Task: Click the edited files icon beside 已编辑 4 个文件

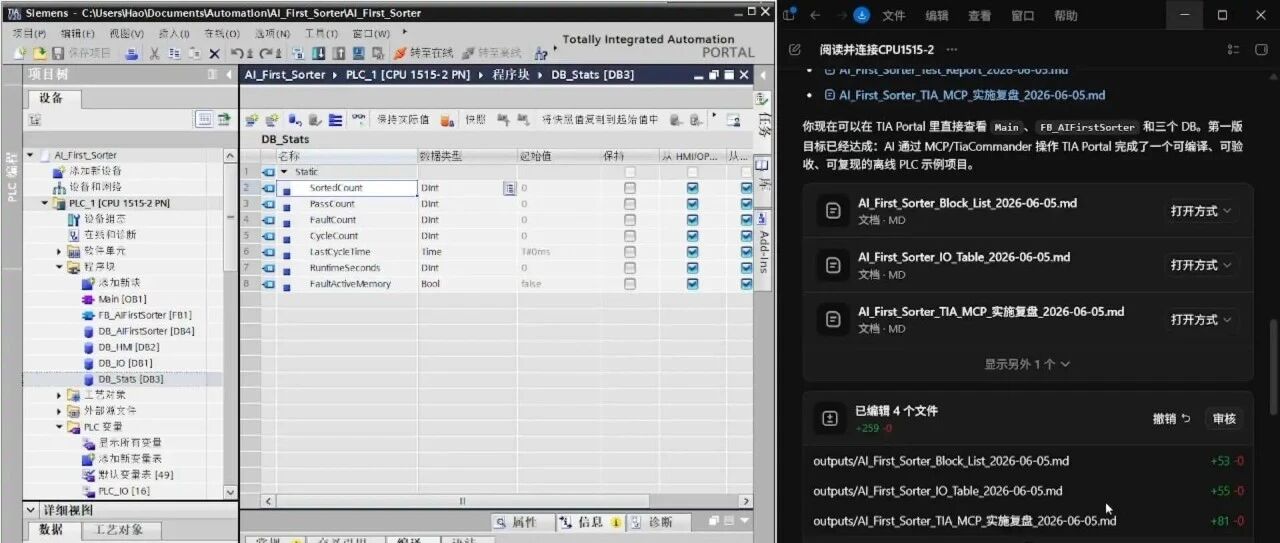Action: pos(829,418)
